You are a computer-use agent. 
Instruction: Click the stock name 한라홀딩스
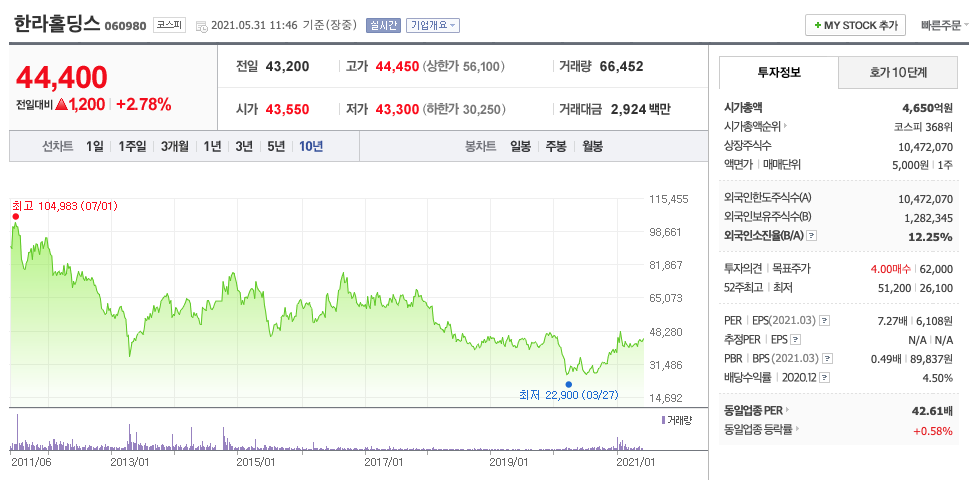[x=57, y=24]
